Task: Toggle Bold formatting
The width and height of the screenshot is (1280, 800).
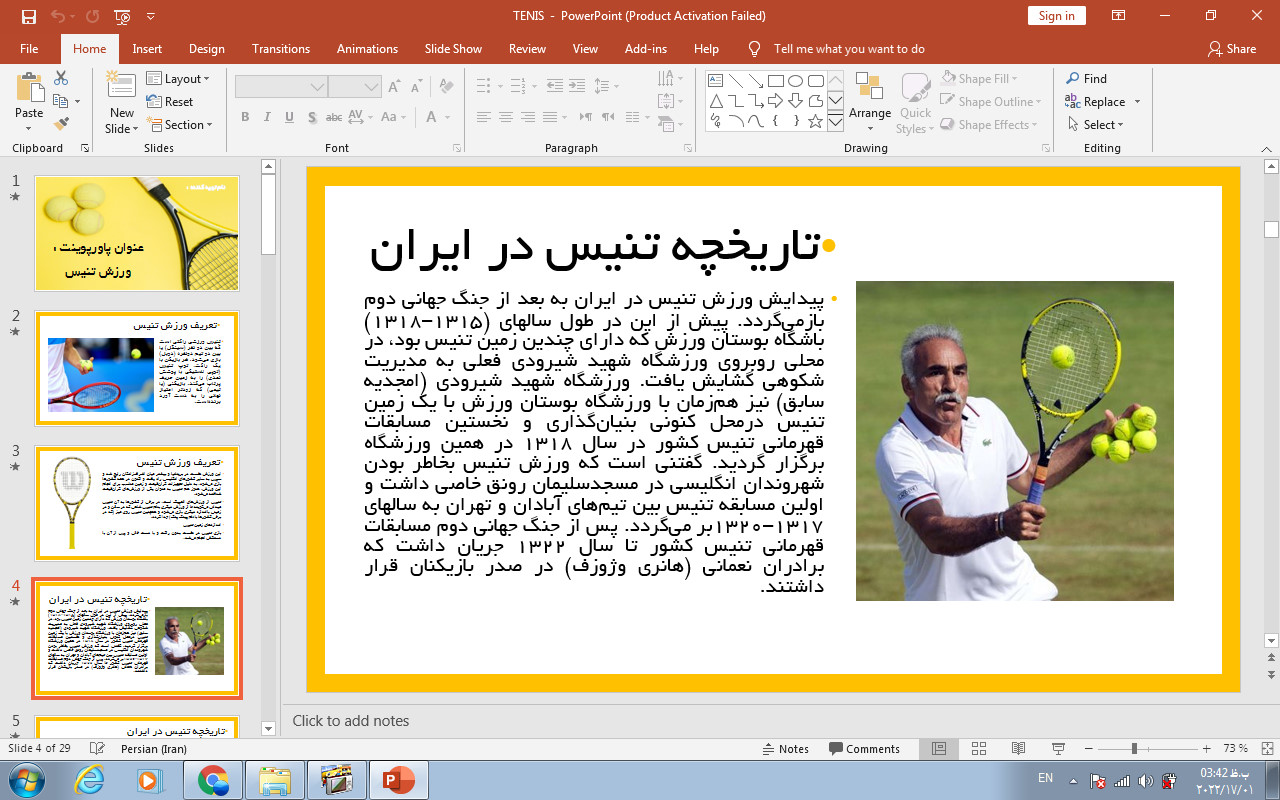Action: coord(245,117)
